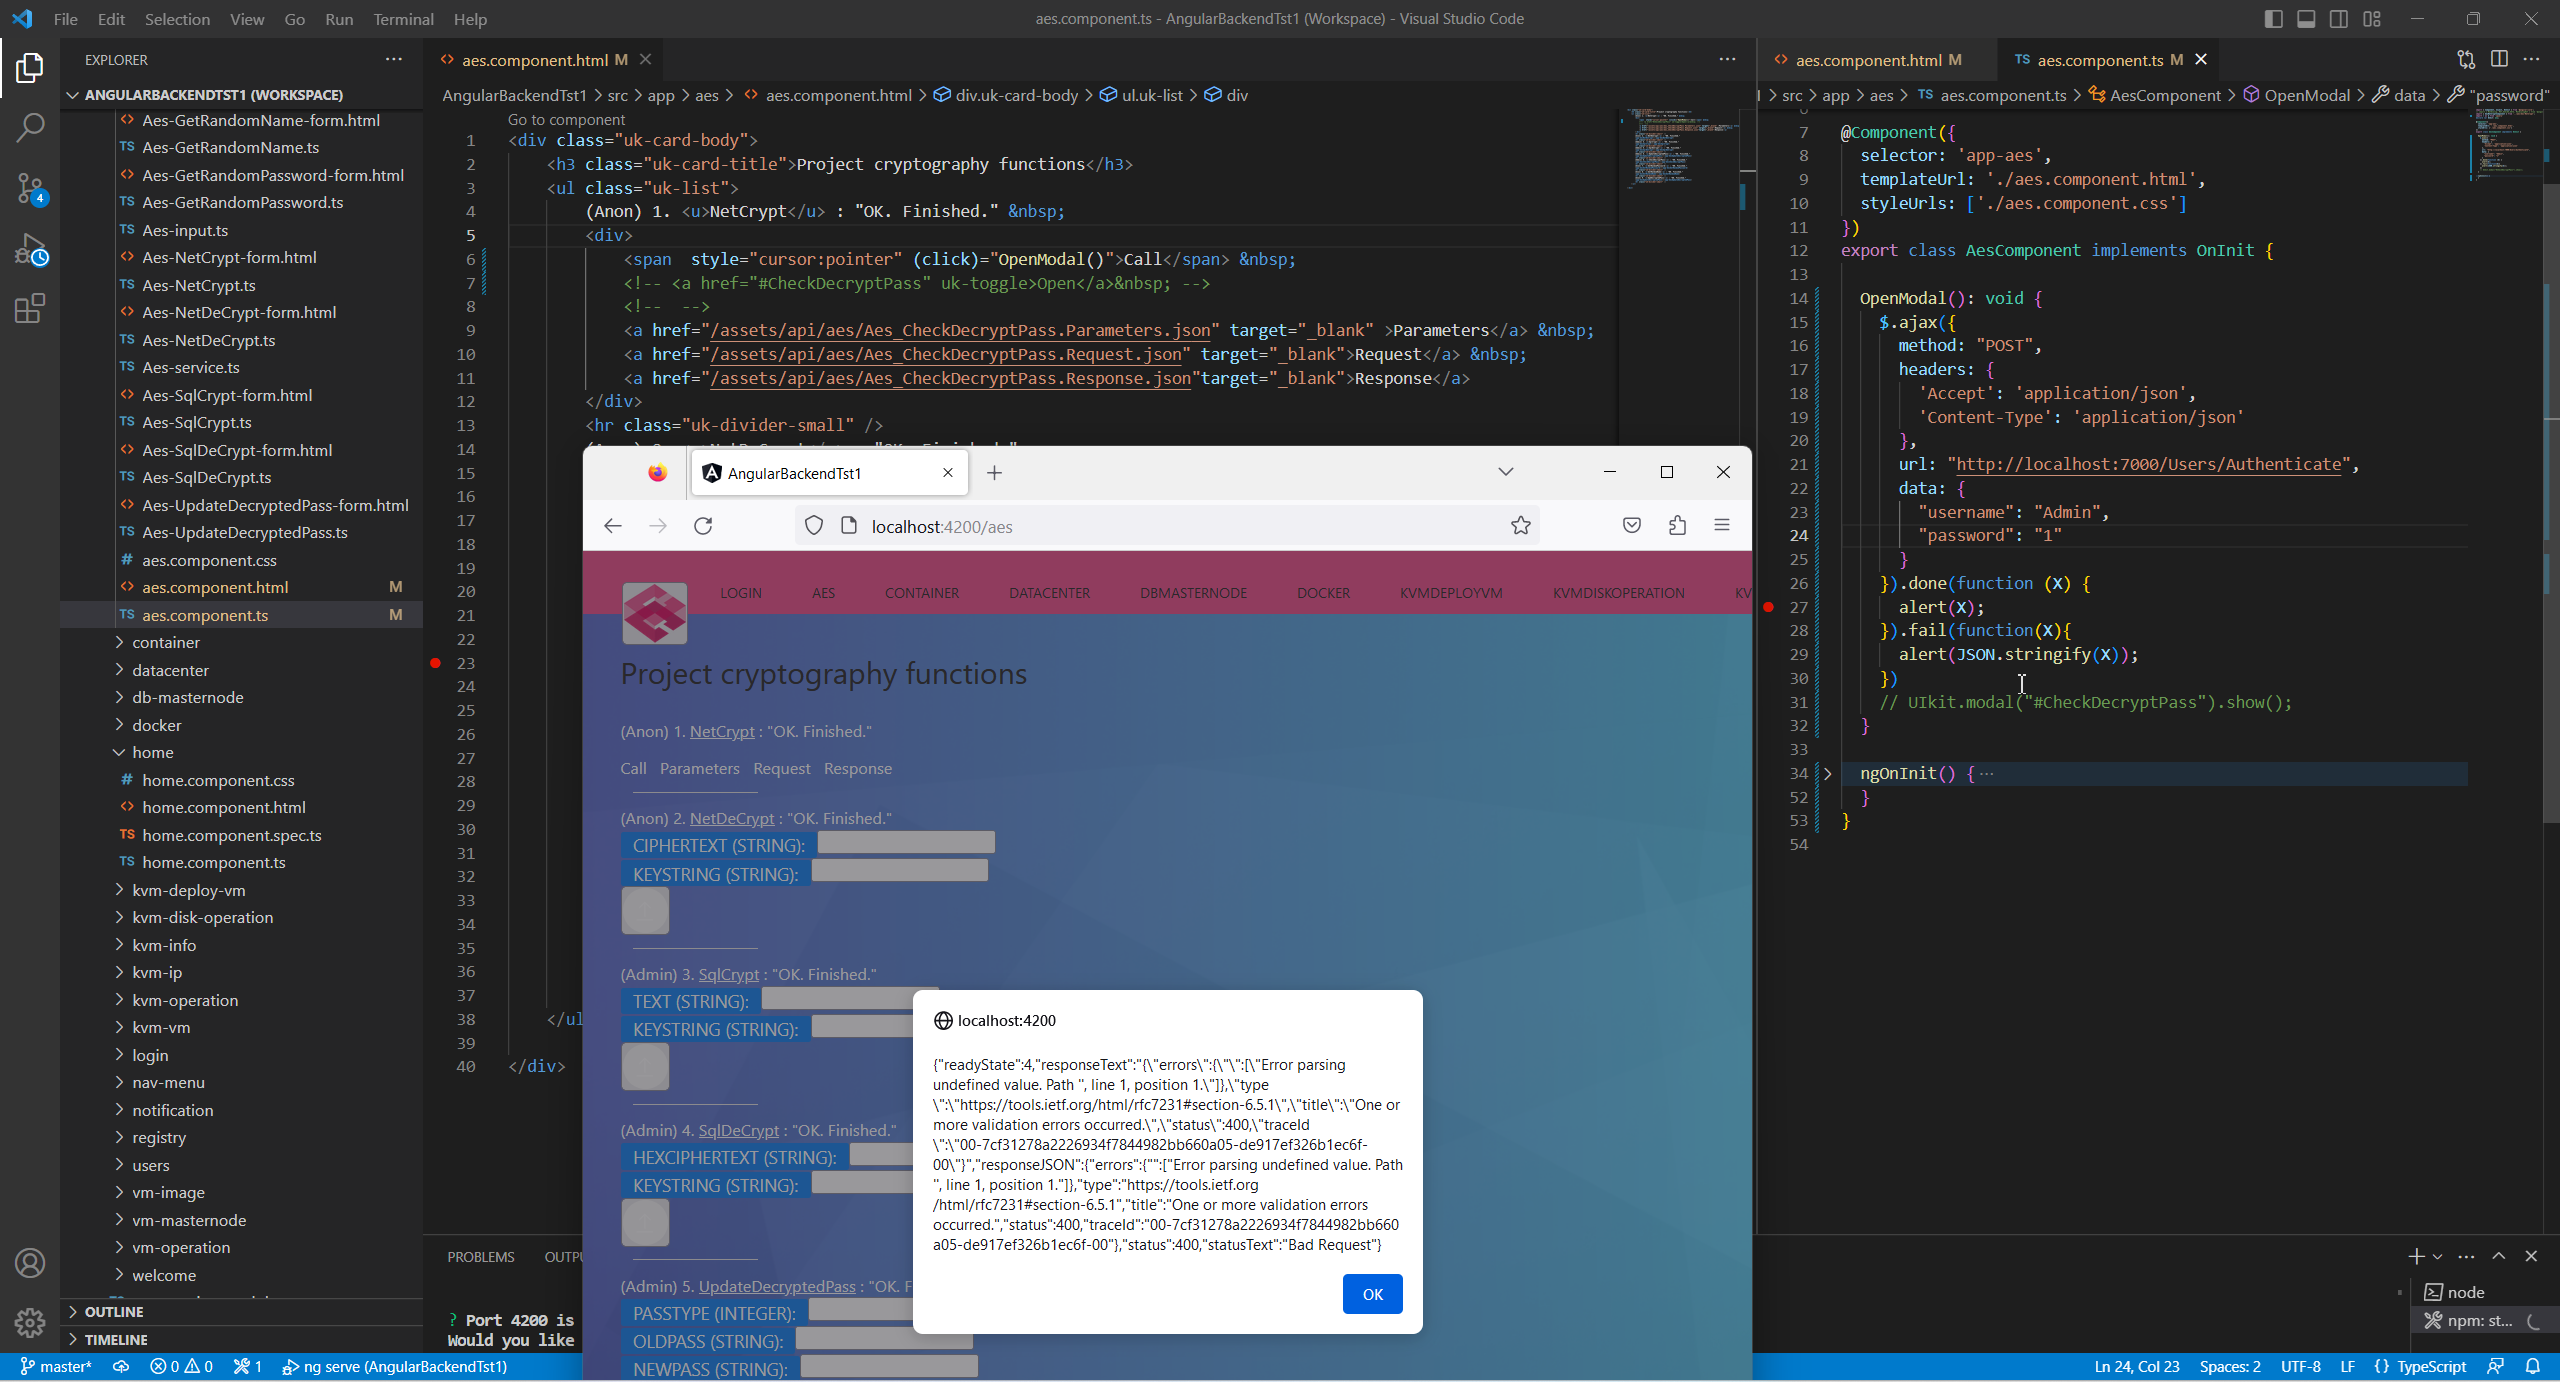This screenshot has width=2560, height=1382.
Task: Click the Firefox reload page button
Action: pos(703,526)
